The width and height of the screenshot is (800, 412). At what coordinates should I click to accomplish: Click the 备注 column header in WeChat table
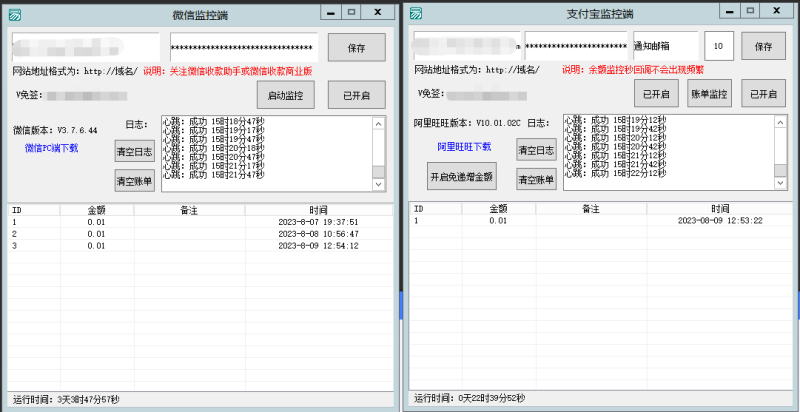[x=189, y=210]
